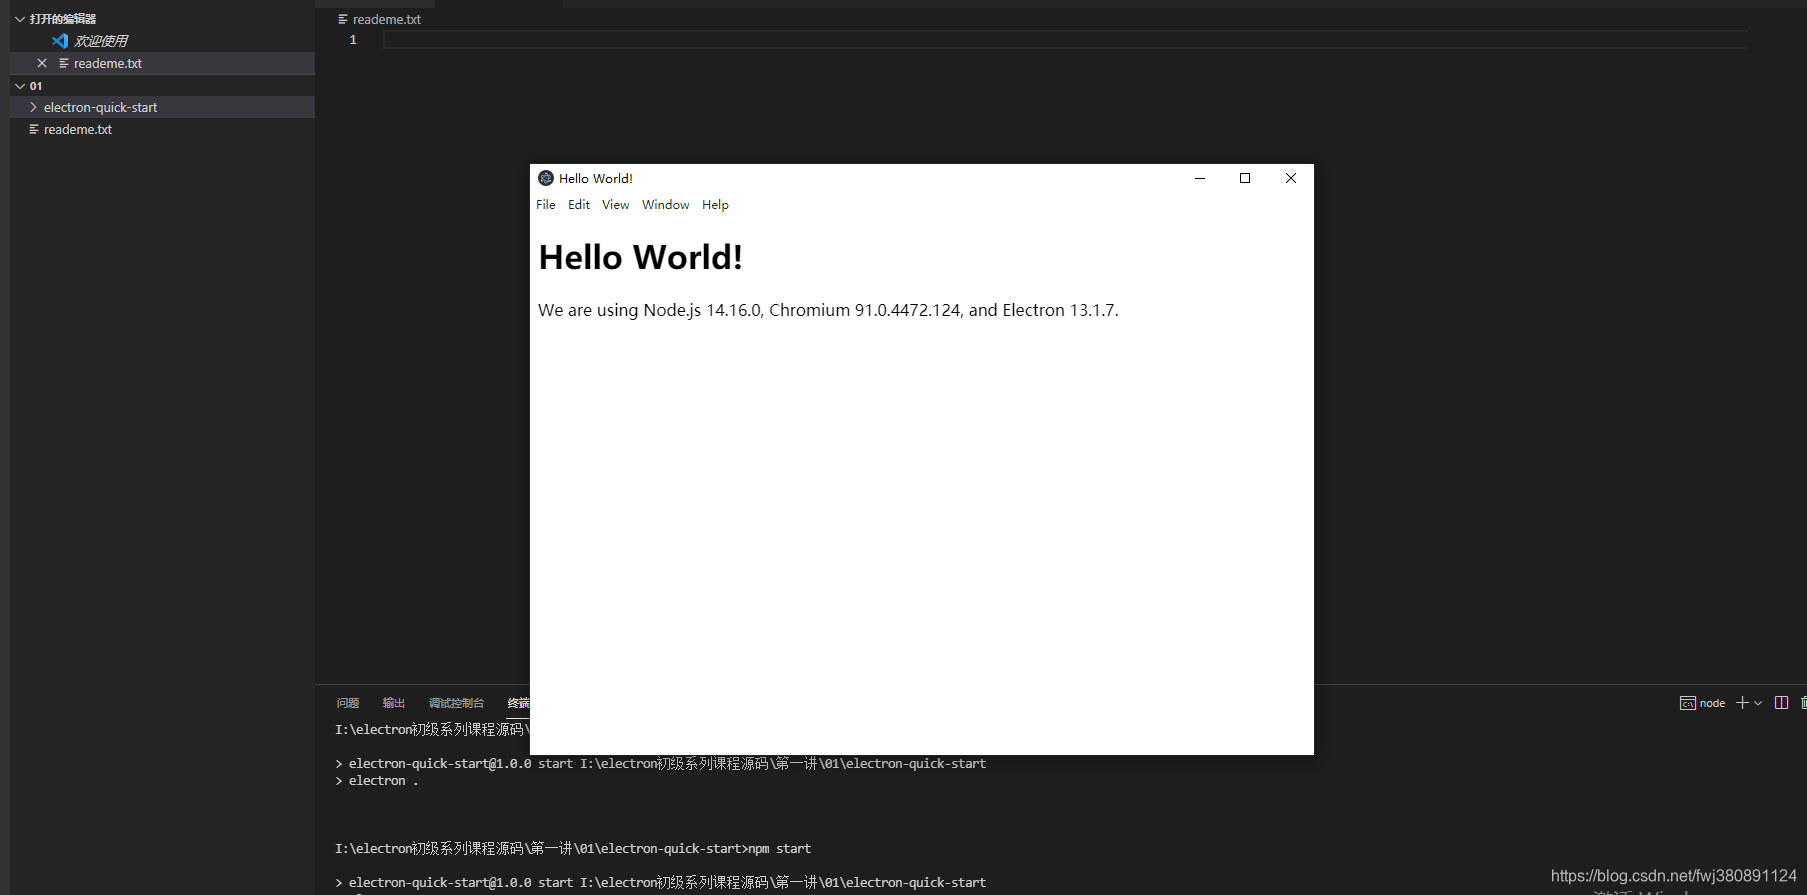
Task: Click the 'npm start' terminal command line
Action: point(573,848)
